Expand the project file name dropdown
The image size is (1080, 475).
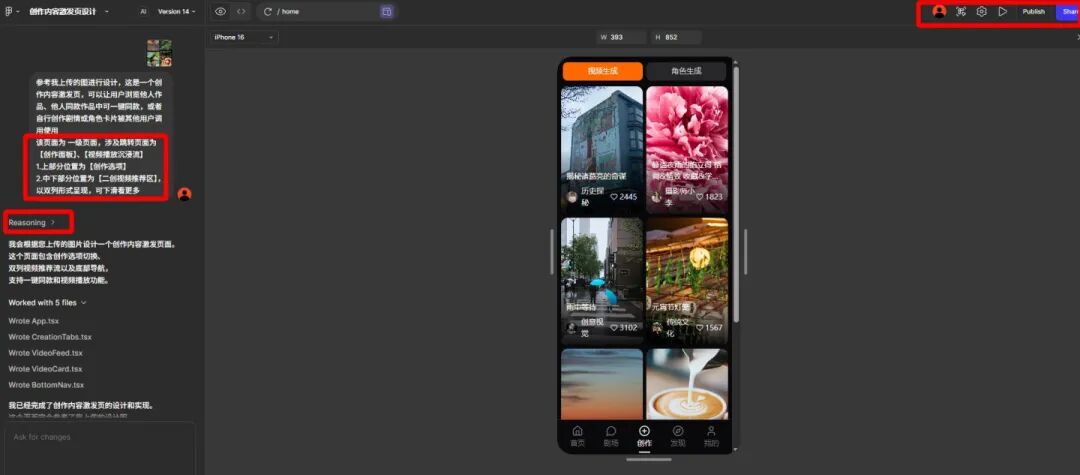tap(107, 12)
